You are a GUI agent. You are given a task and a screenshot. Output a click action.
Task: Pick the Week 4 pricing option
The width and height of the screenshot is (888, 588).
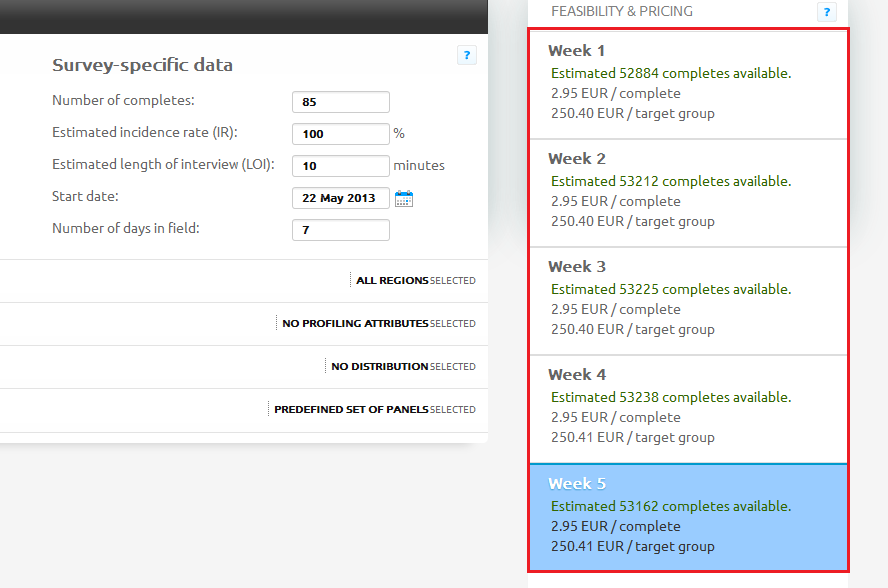point(688,408)
